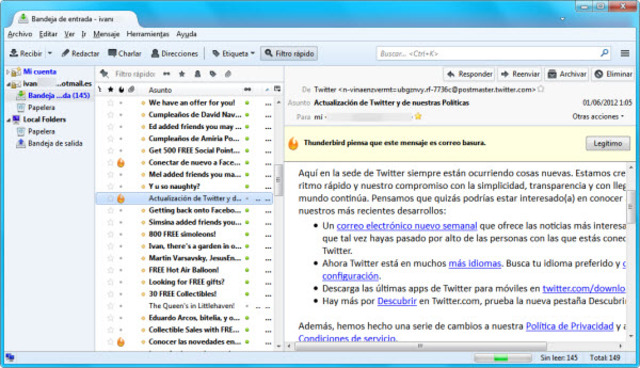Toggle tags quick filter icon
640x368 pixels.
tap(213, 74)
